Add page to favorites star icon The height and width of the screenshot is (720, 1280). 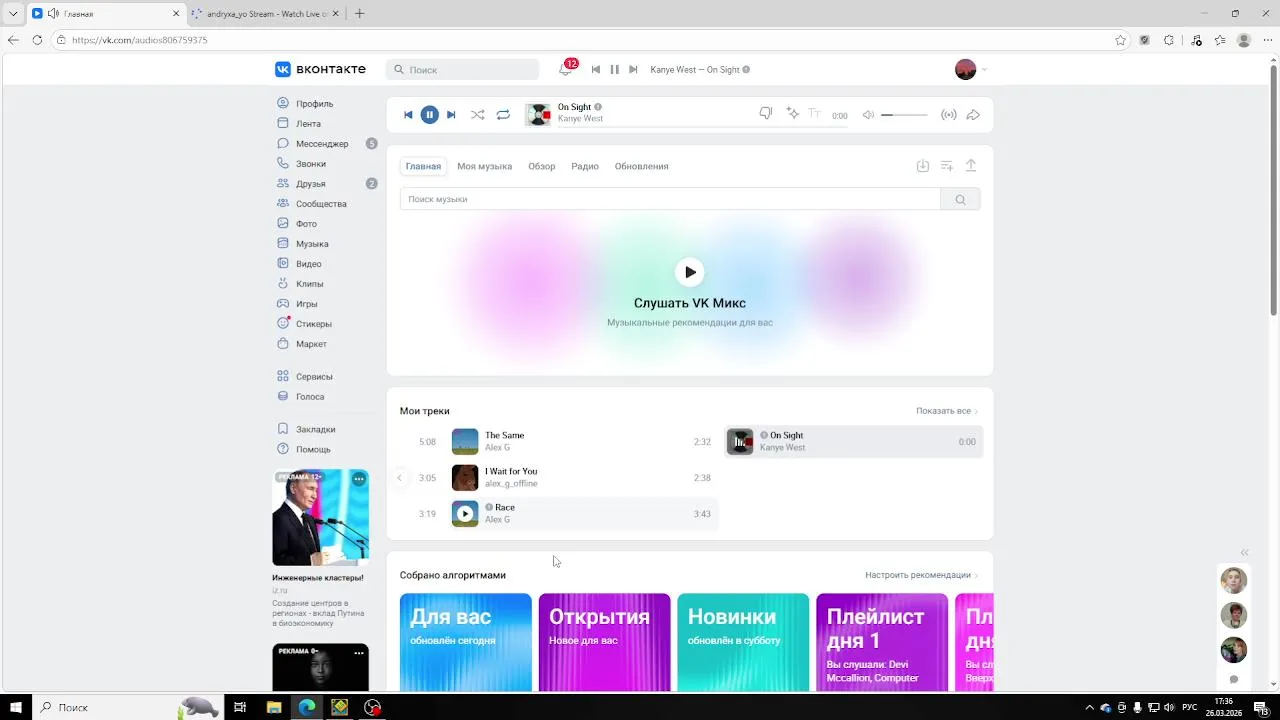(1120, 40)
